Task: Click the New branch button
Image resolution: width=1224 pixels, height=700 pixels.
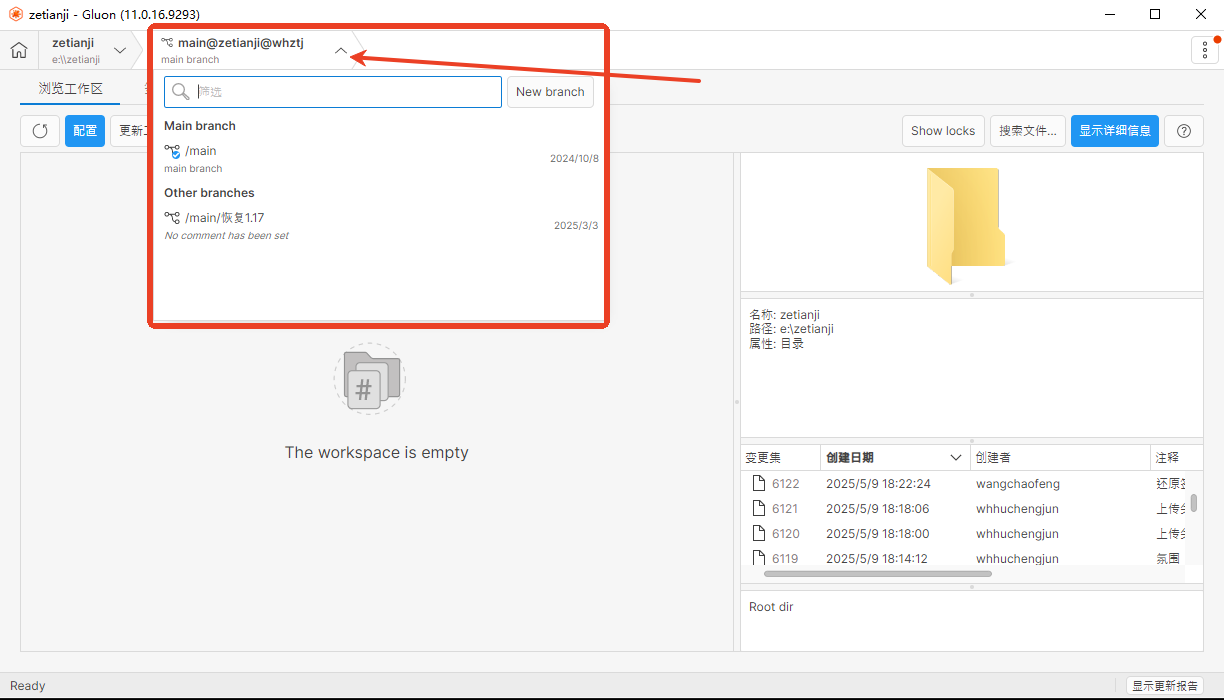Action: point(550,92)
